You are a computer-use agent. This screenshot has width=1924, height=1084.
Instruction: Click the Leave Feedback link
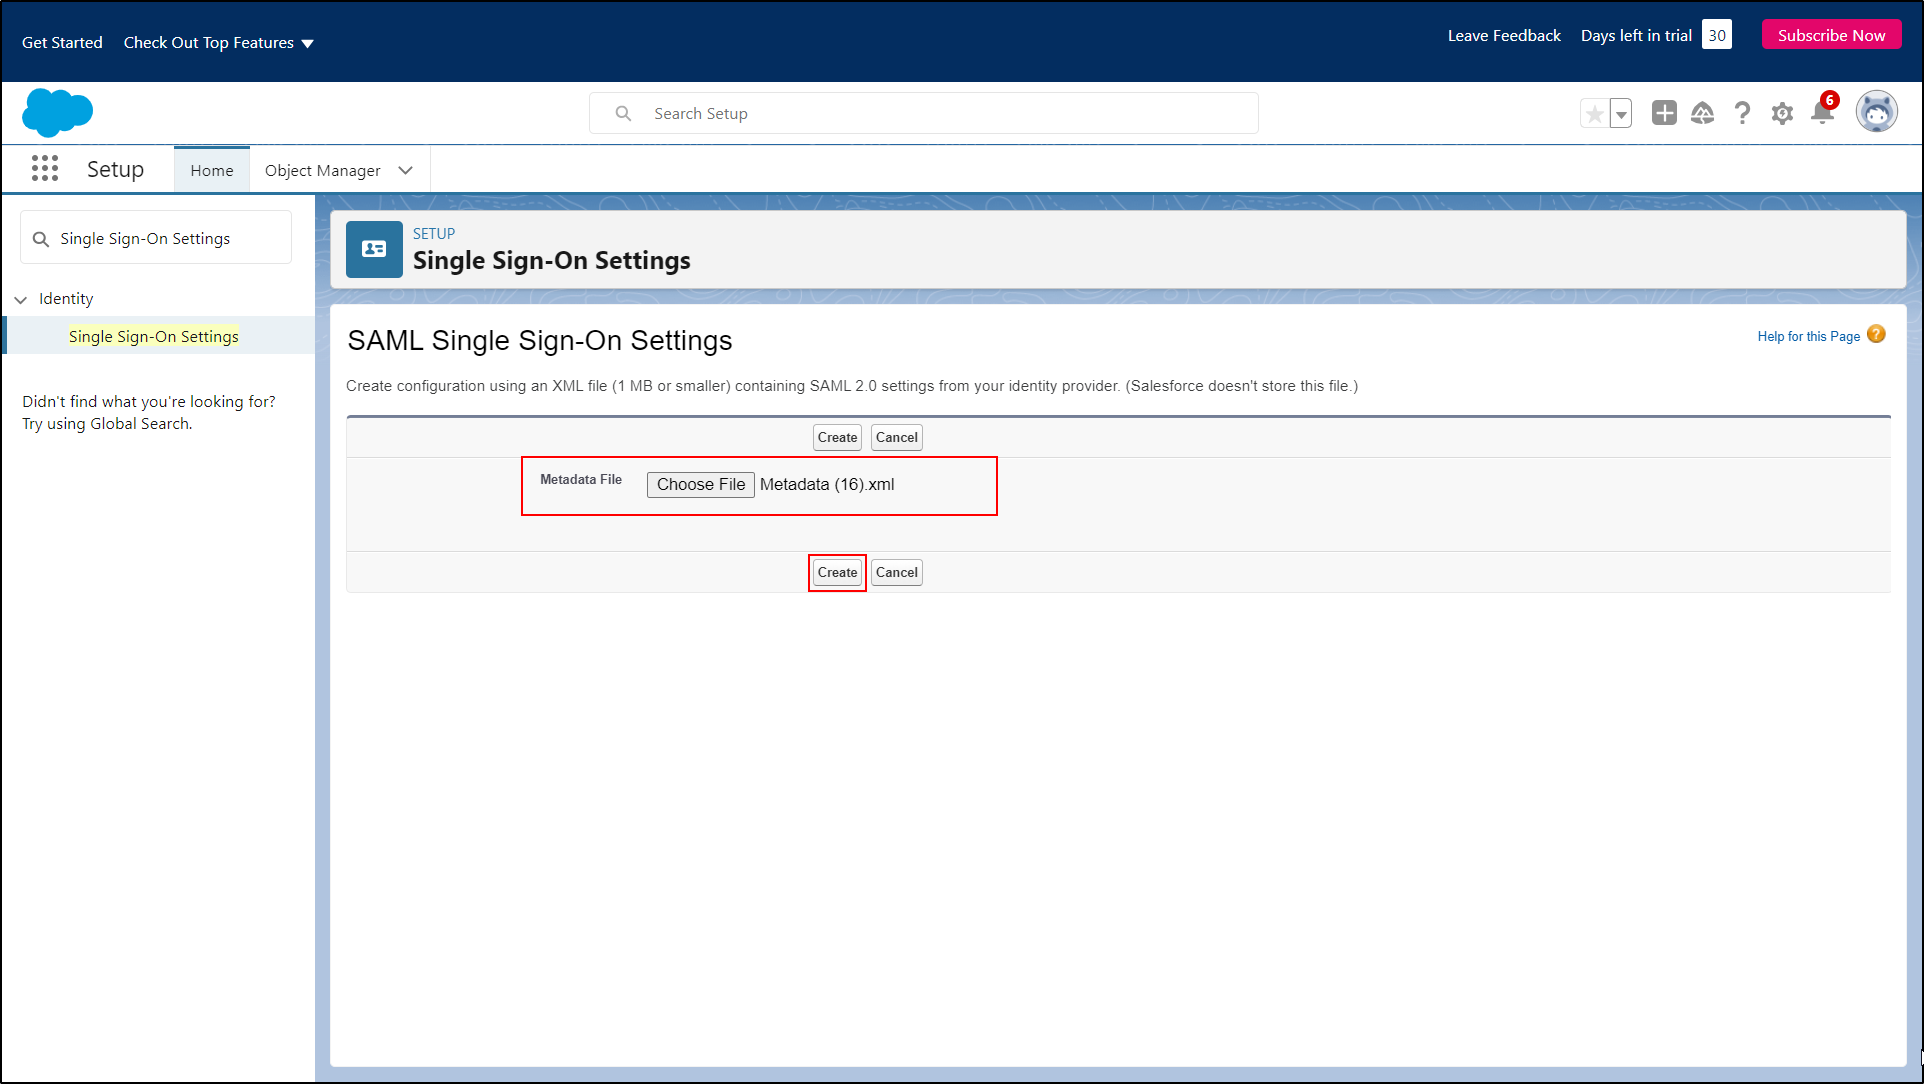1503,34
